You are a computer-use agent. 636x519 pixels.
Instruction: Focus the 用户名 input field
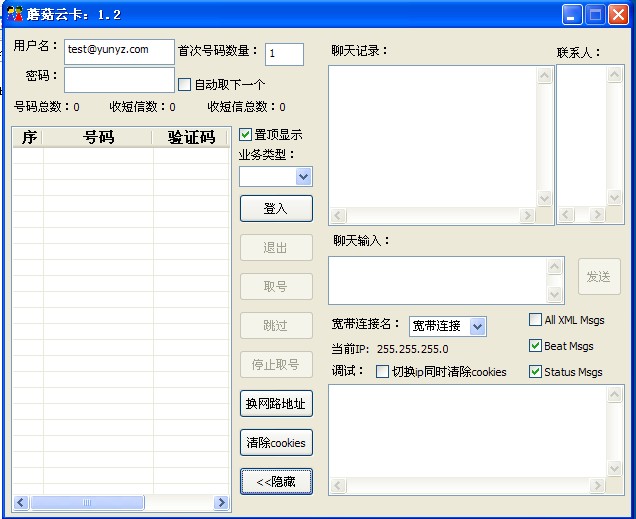click(119, 51)
